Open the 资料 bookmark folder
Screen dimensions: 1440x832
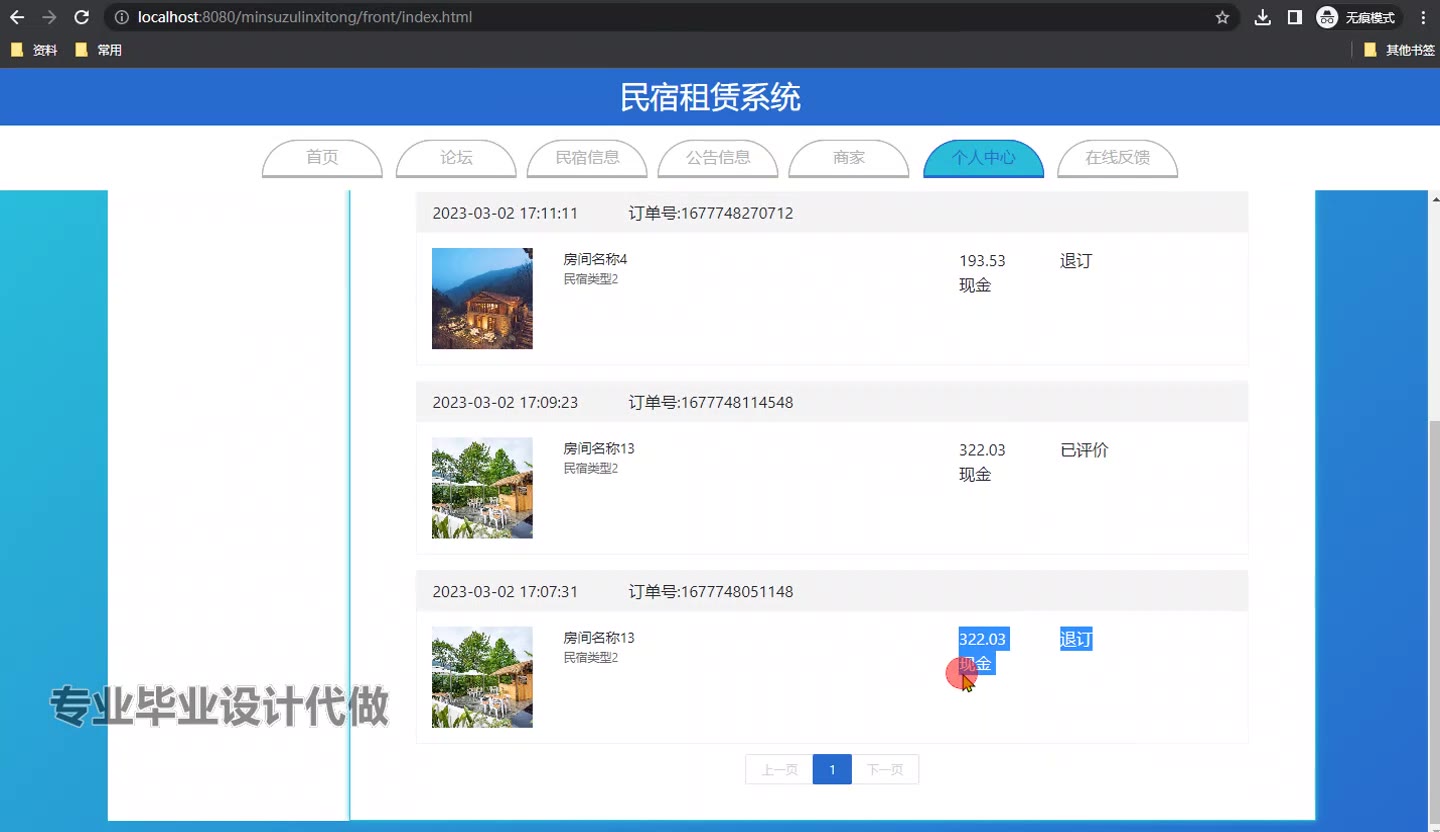tap(34, 50)
